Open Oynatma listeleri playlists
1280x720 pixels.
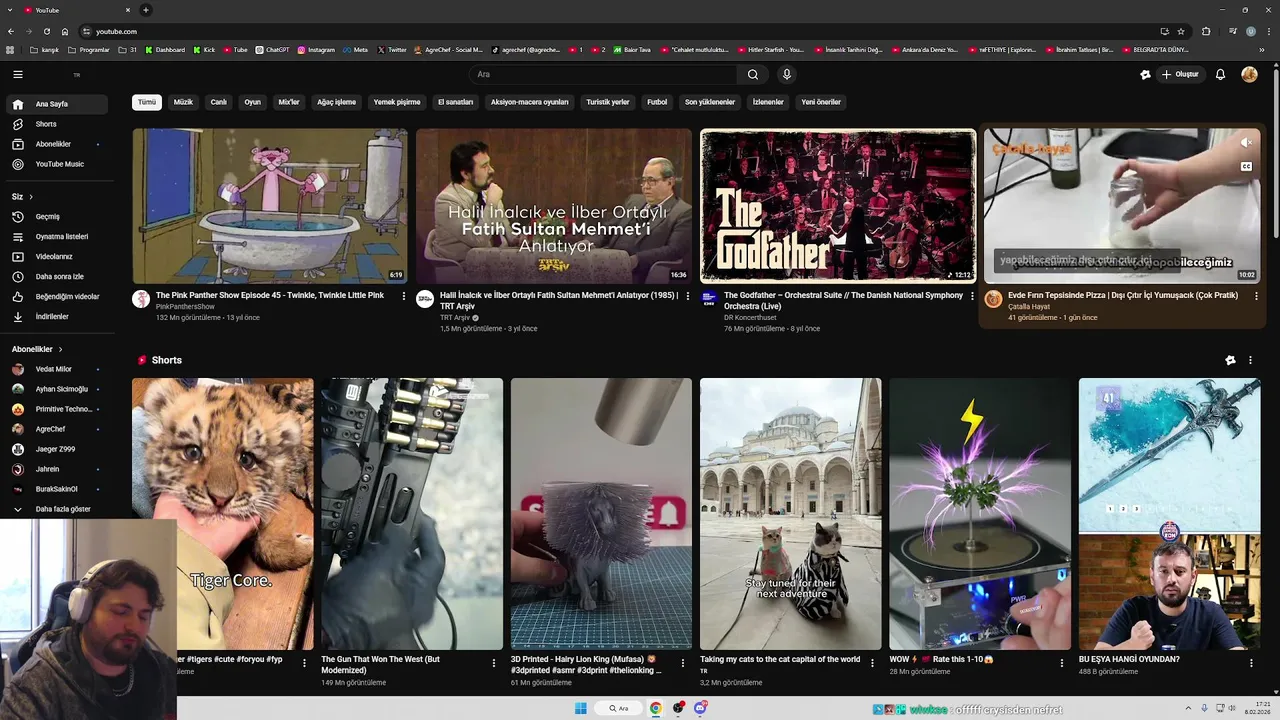tap(56, 237)
